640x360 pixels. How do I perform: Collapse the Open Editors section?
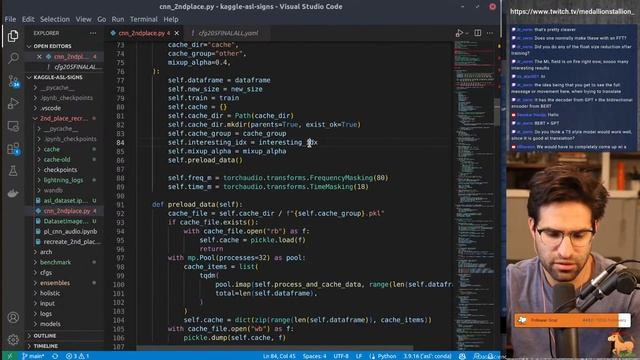(52, 46)
